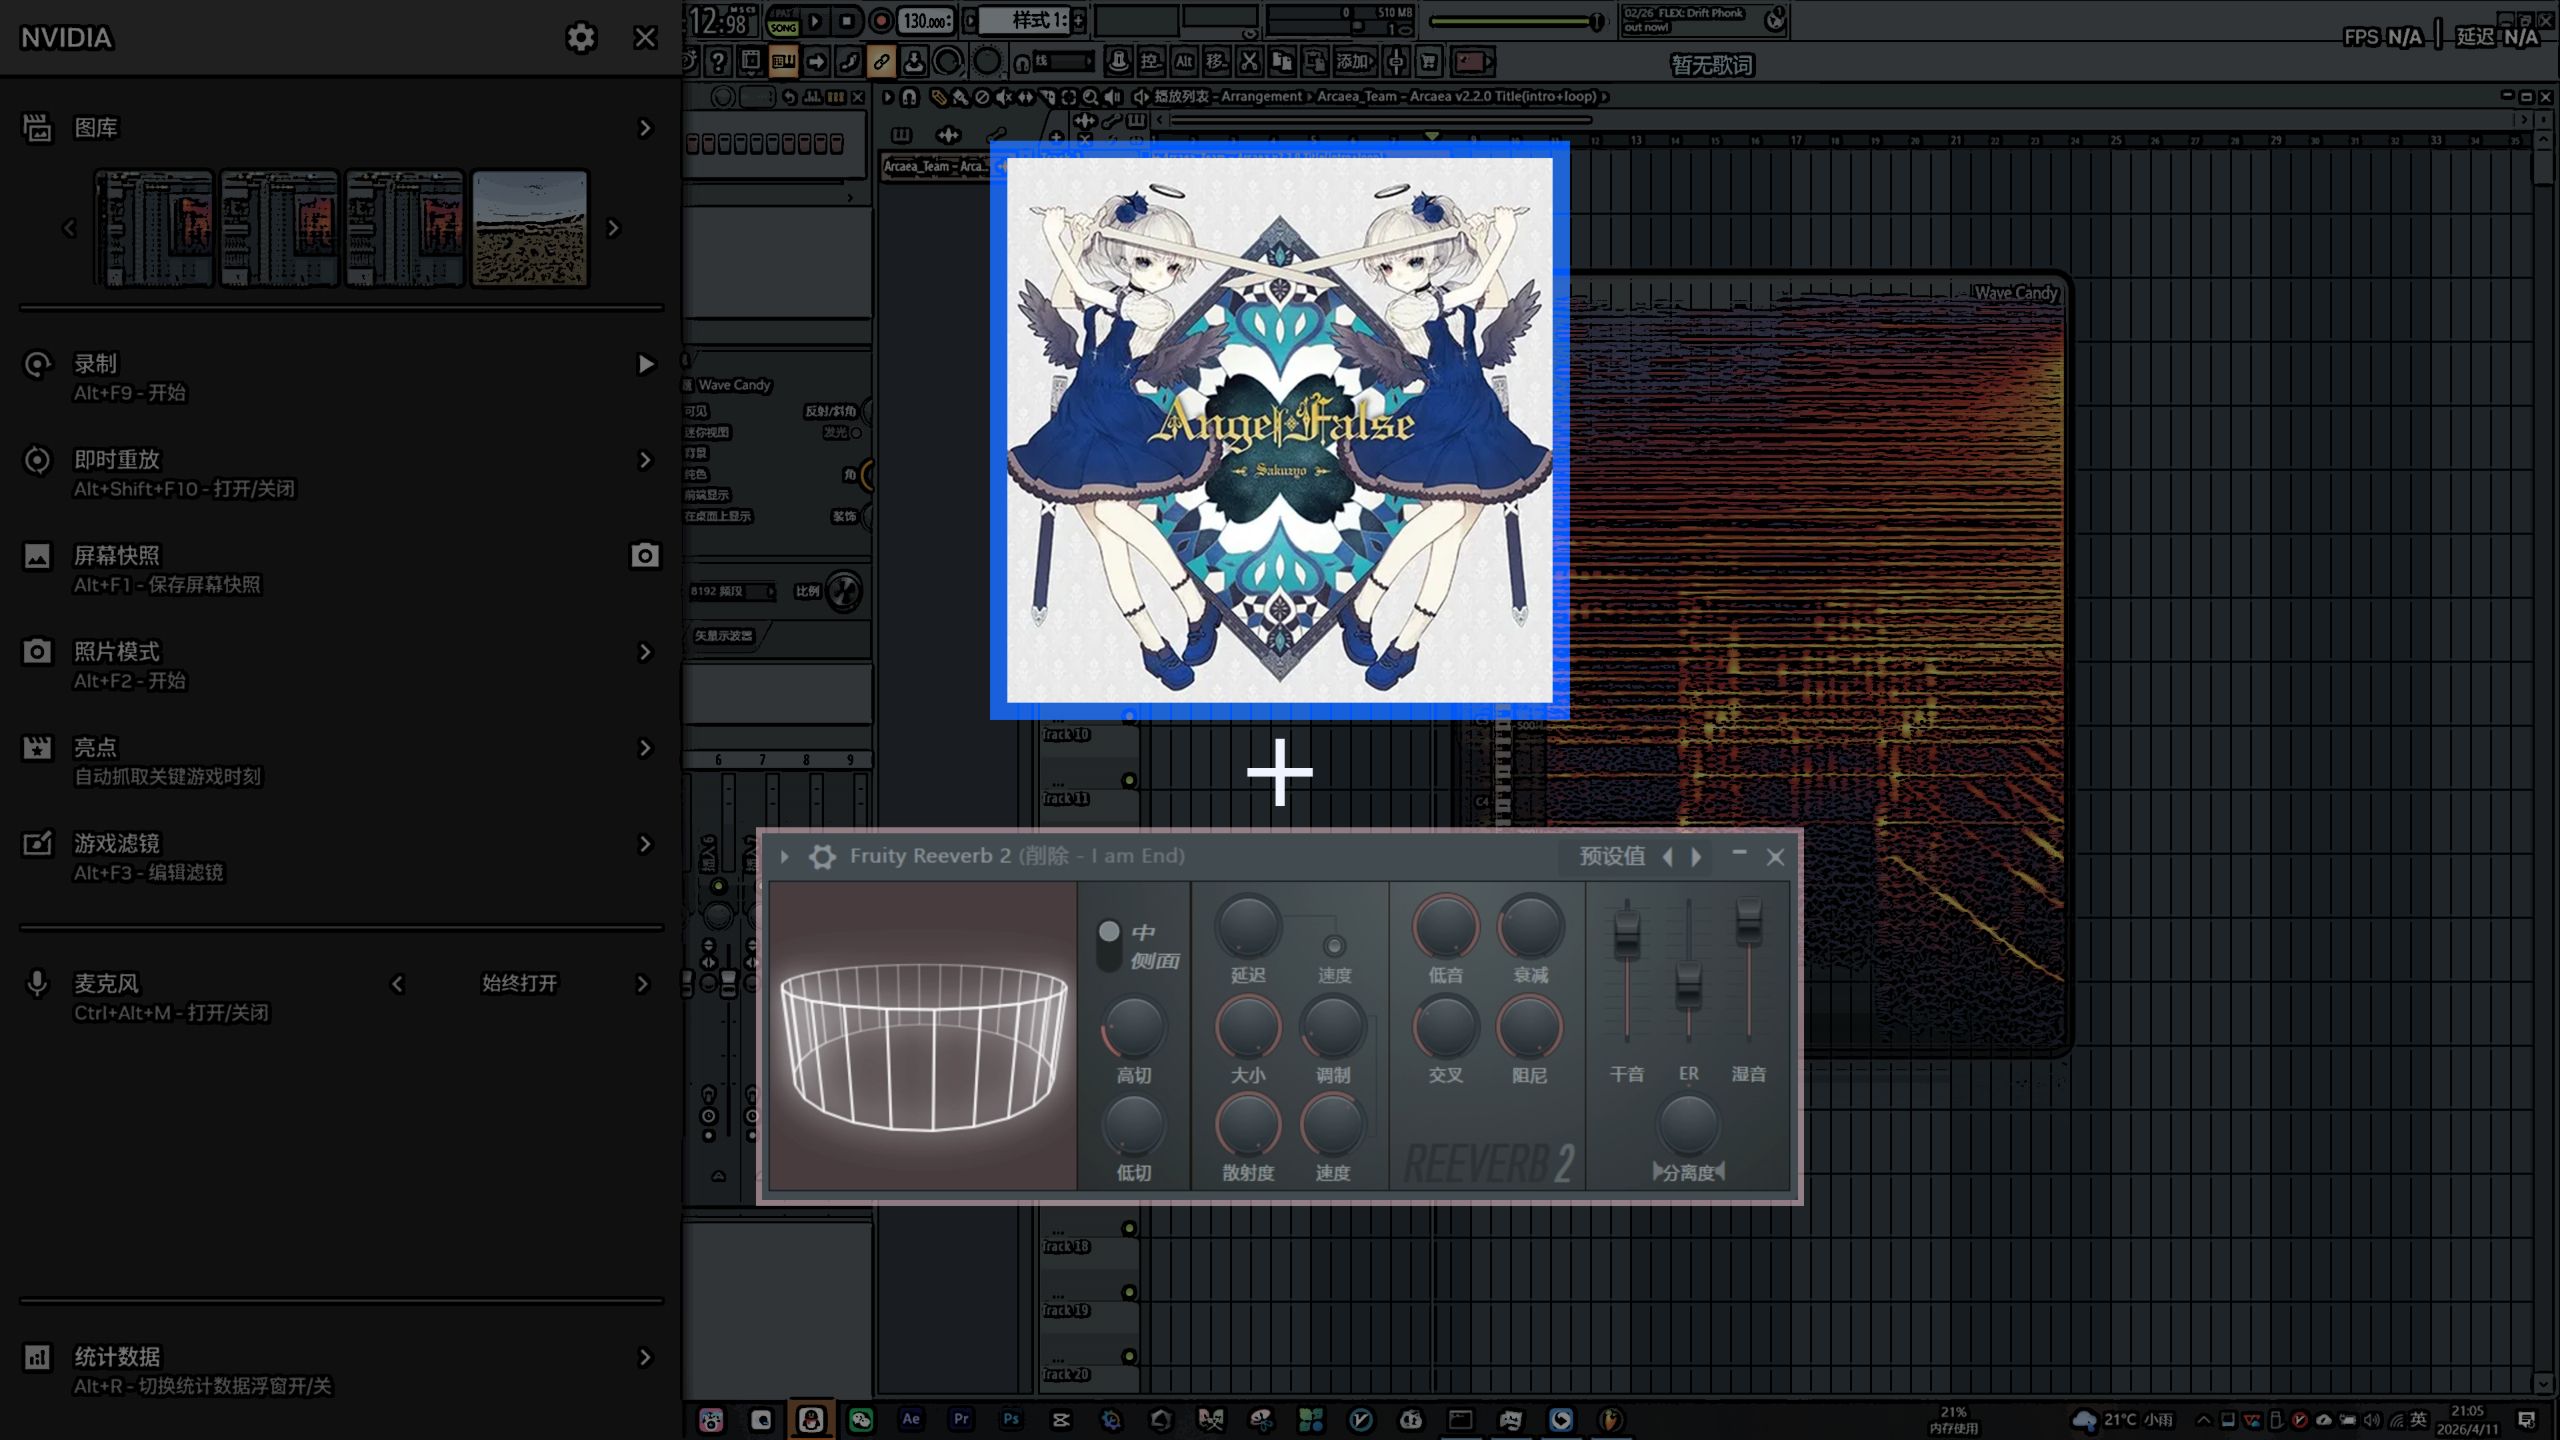Open Fruity Reeverb 2 plugin menu arrow

pos(785,857)
